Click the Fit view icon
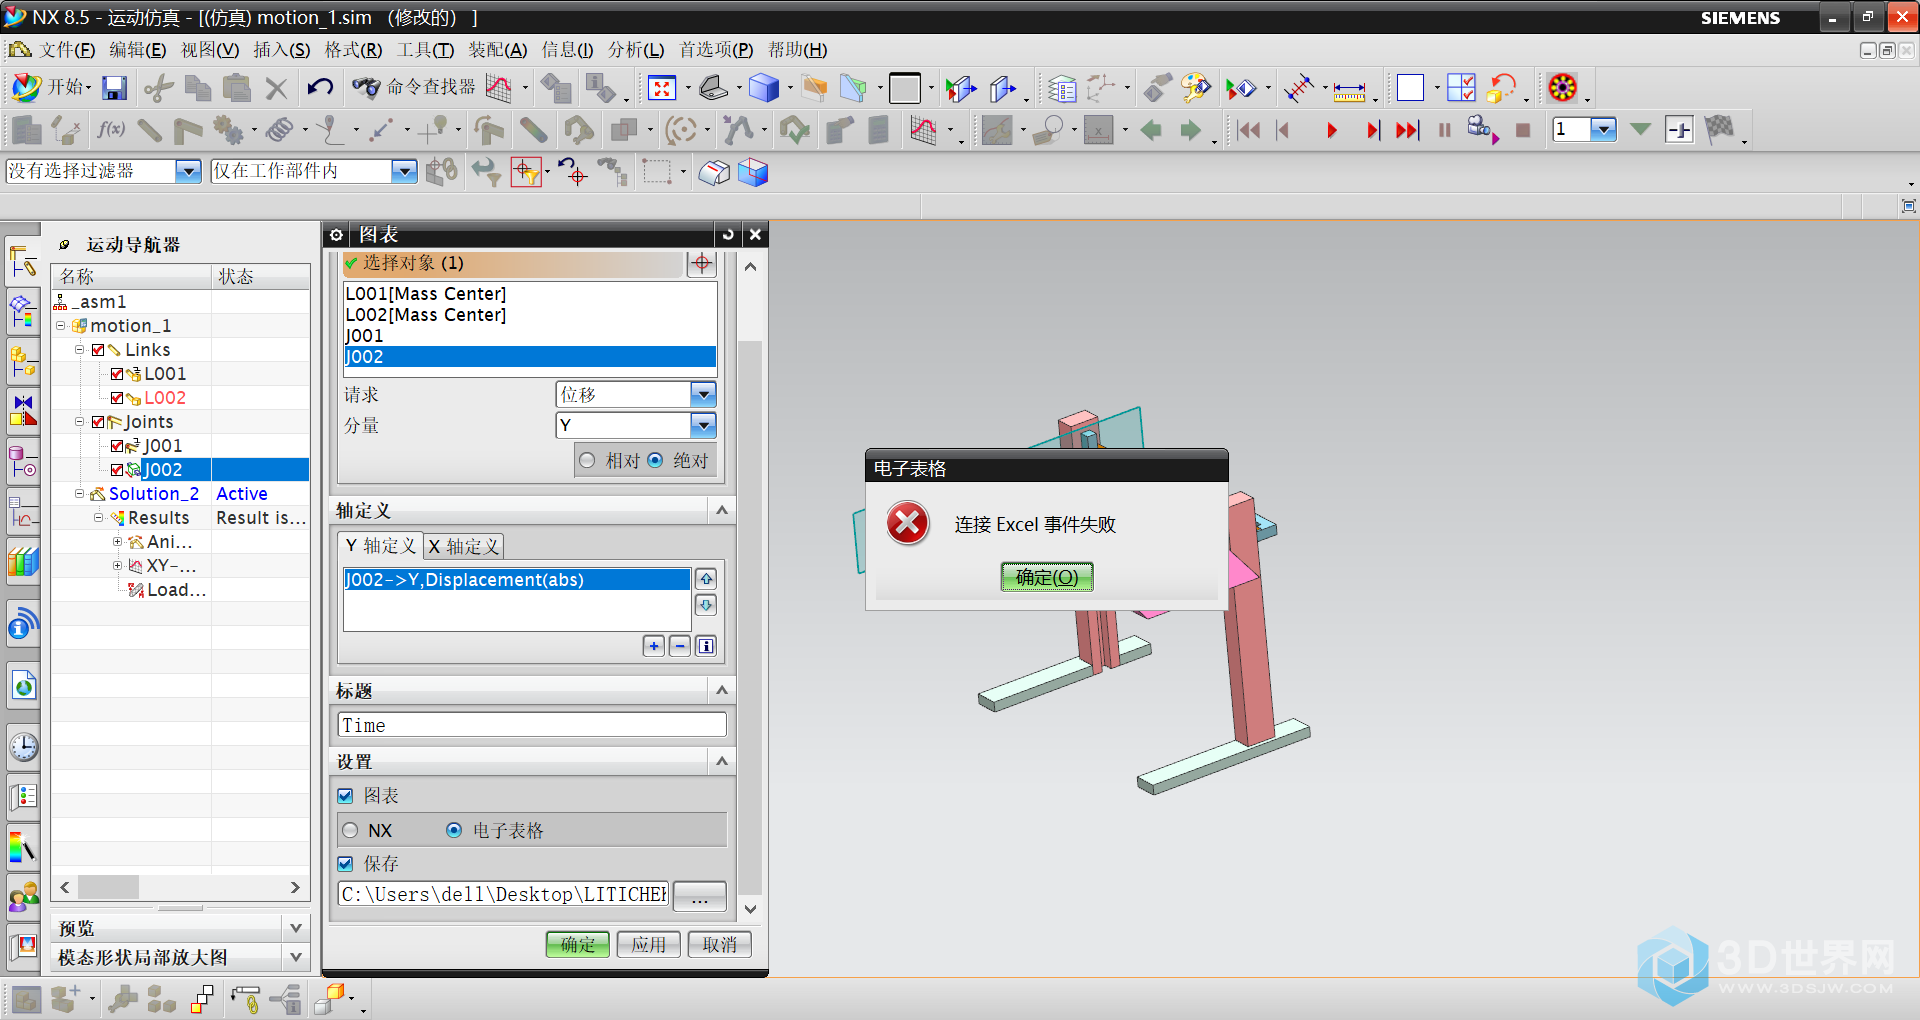This screenshot has height=1020, width=1920. pyautogui.click(x=662, y=88)
